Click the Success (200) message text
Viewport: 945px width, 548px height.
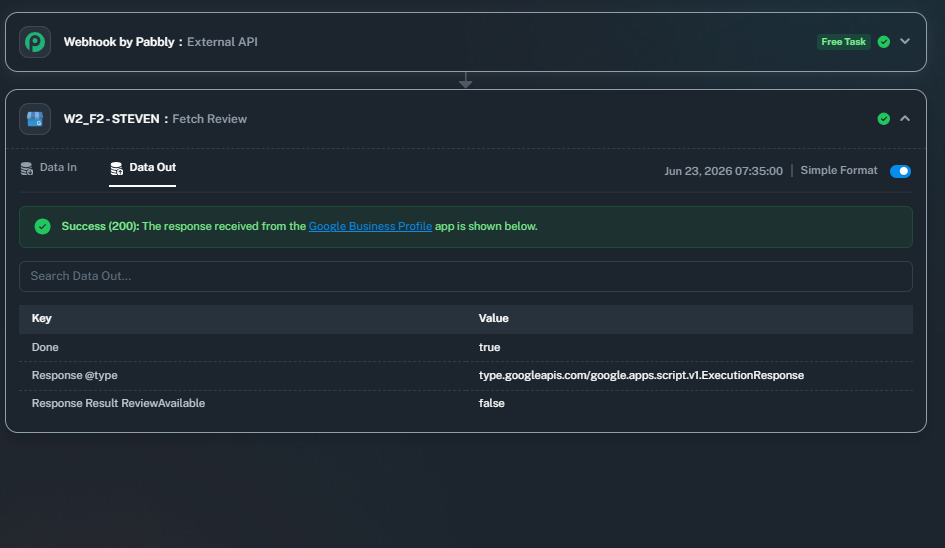pos(299,226)
